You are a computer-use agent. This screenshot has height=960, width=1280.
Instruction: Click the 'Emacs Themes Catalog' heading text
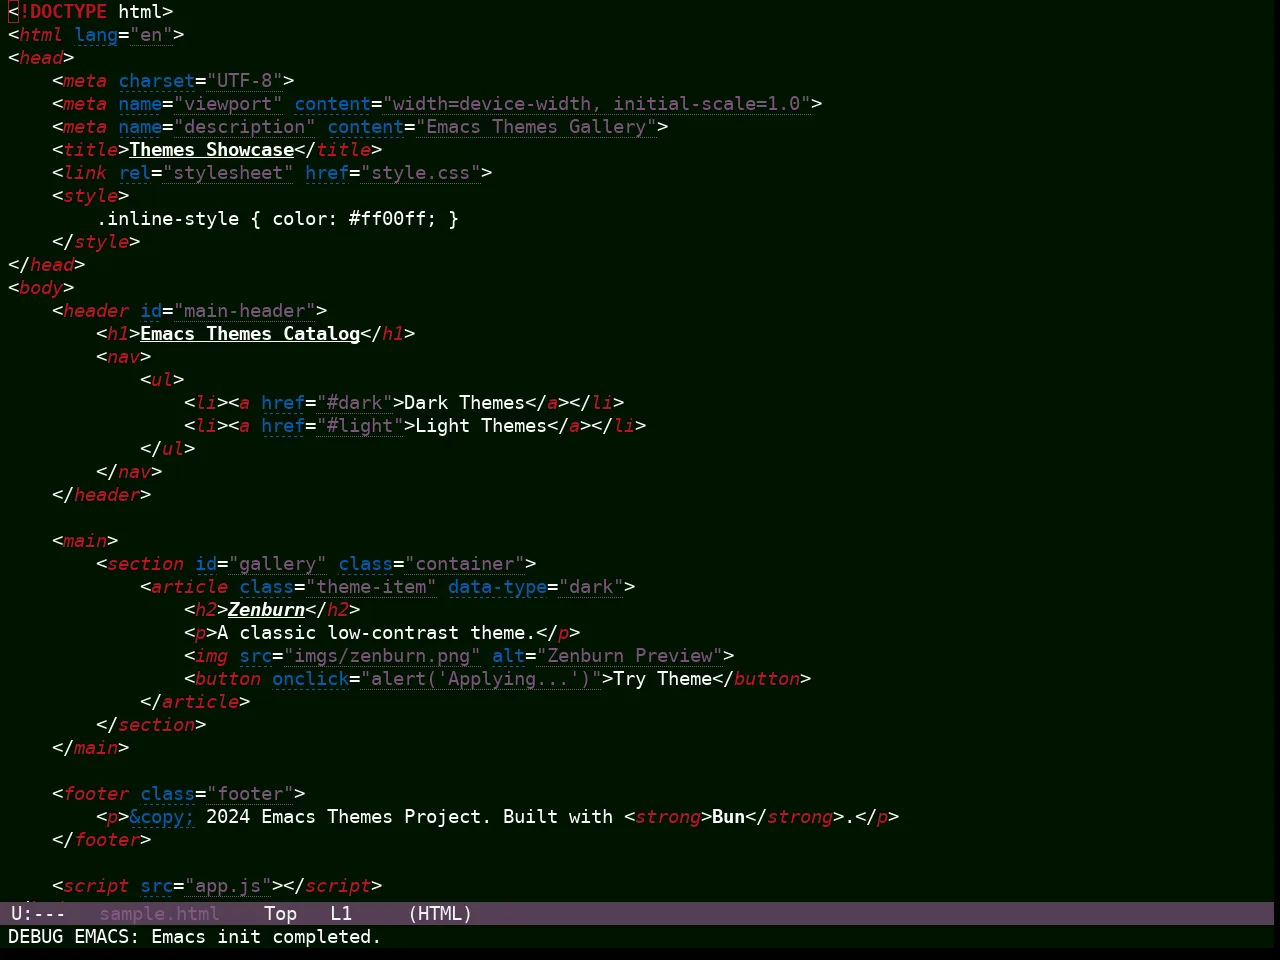(250, 334)
